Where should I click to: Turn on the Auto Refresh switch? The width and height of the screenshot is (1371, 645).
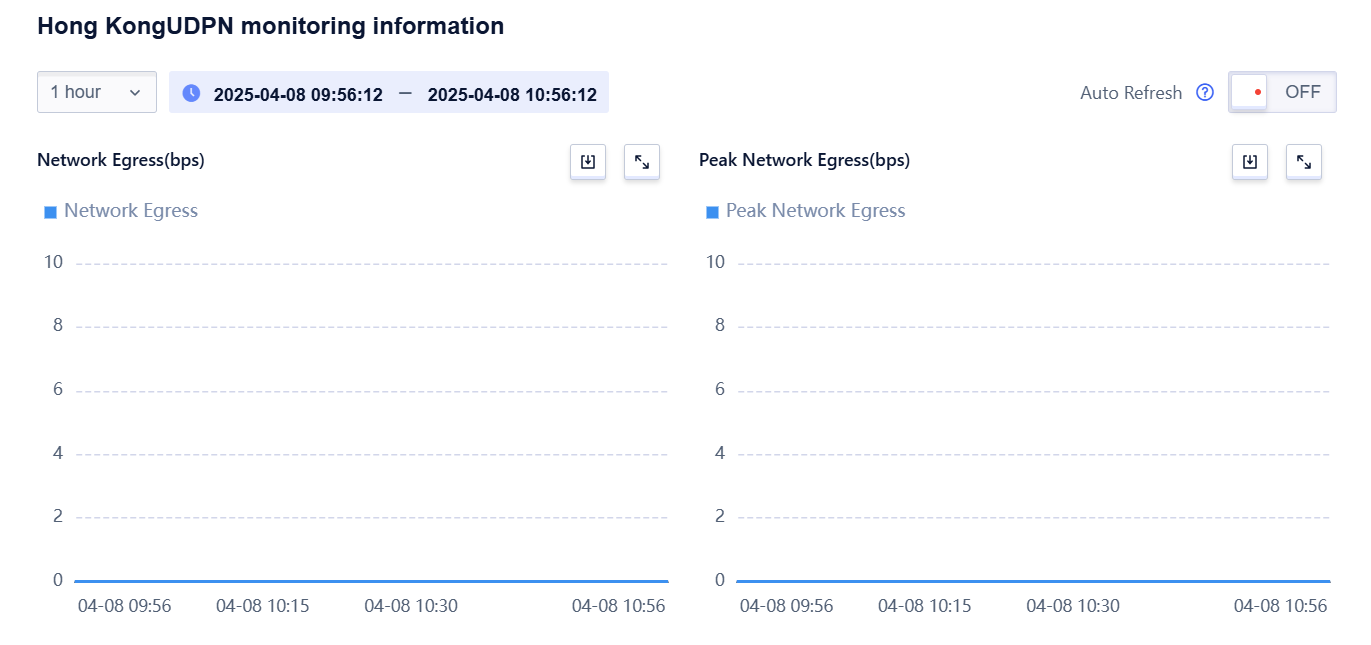[x=1250, y=92]
